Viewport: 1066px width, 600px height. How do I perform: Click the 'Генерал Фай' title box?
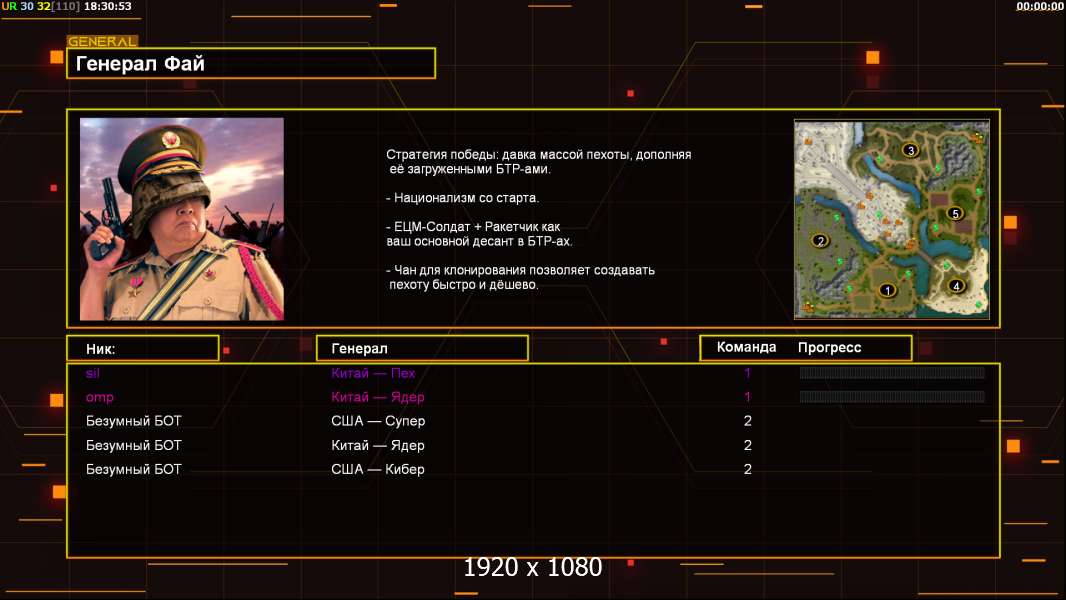(x=251, y=63)
